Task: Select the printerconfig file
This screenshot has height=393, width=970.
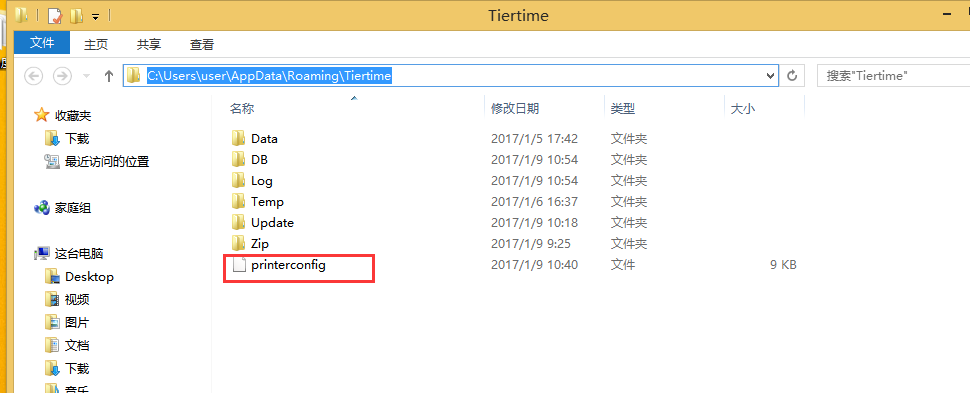Action: (x=288, y=265)
